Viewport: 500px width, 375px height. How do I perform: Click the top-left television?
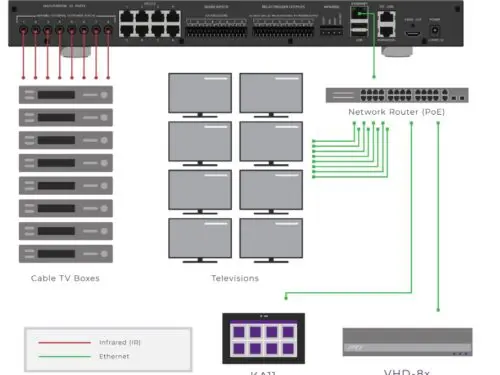coord(200,95)
